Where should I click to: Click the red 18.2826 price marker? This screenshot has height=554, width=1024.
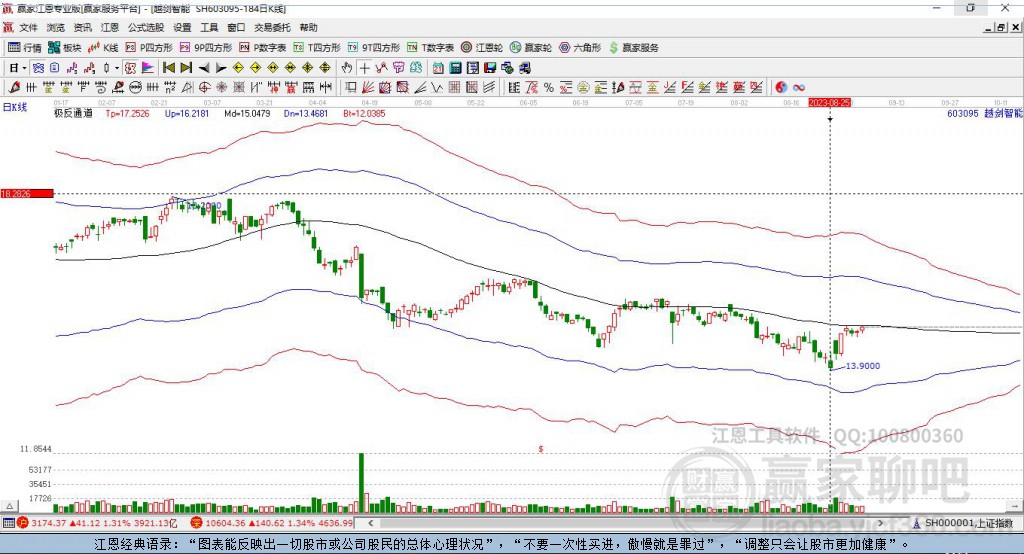point(27,193)
